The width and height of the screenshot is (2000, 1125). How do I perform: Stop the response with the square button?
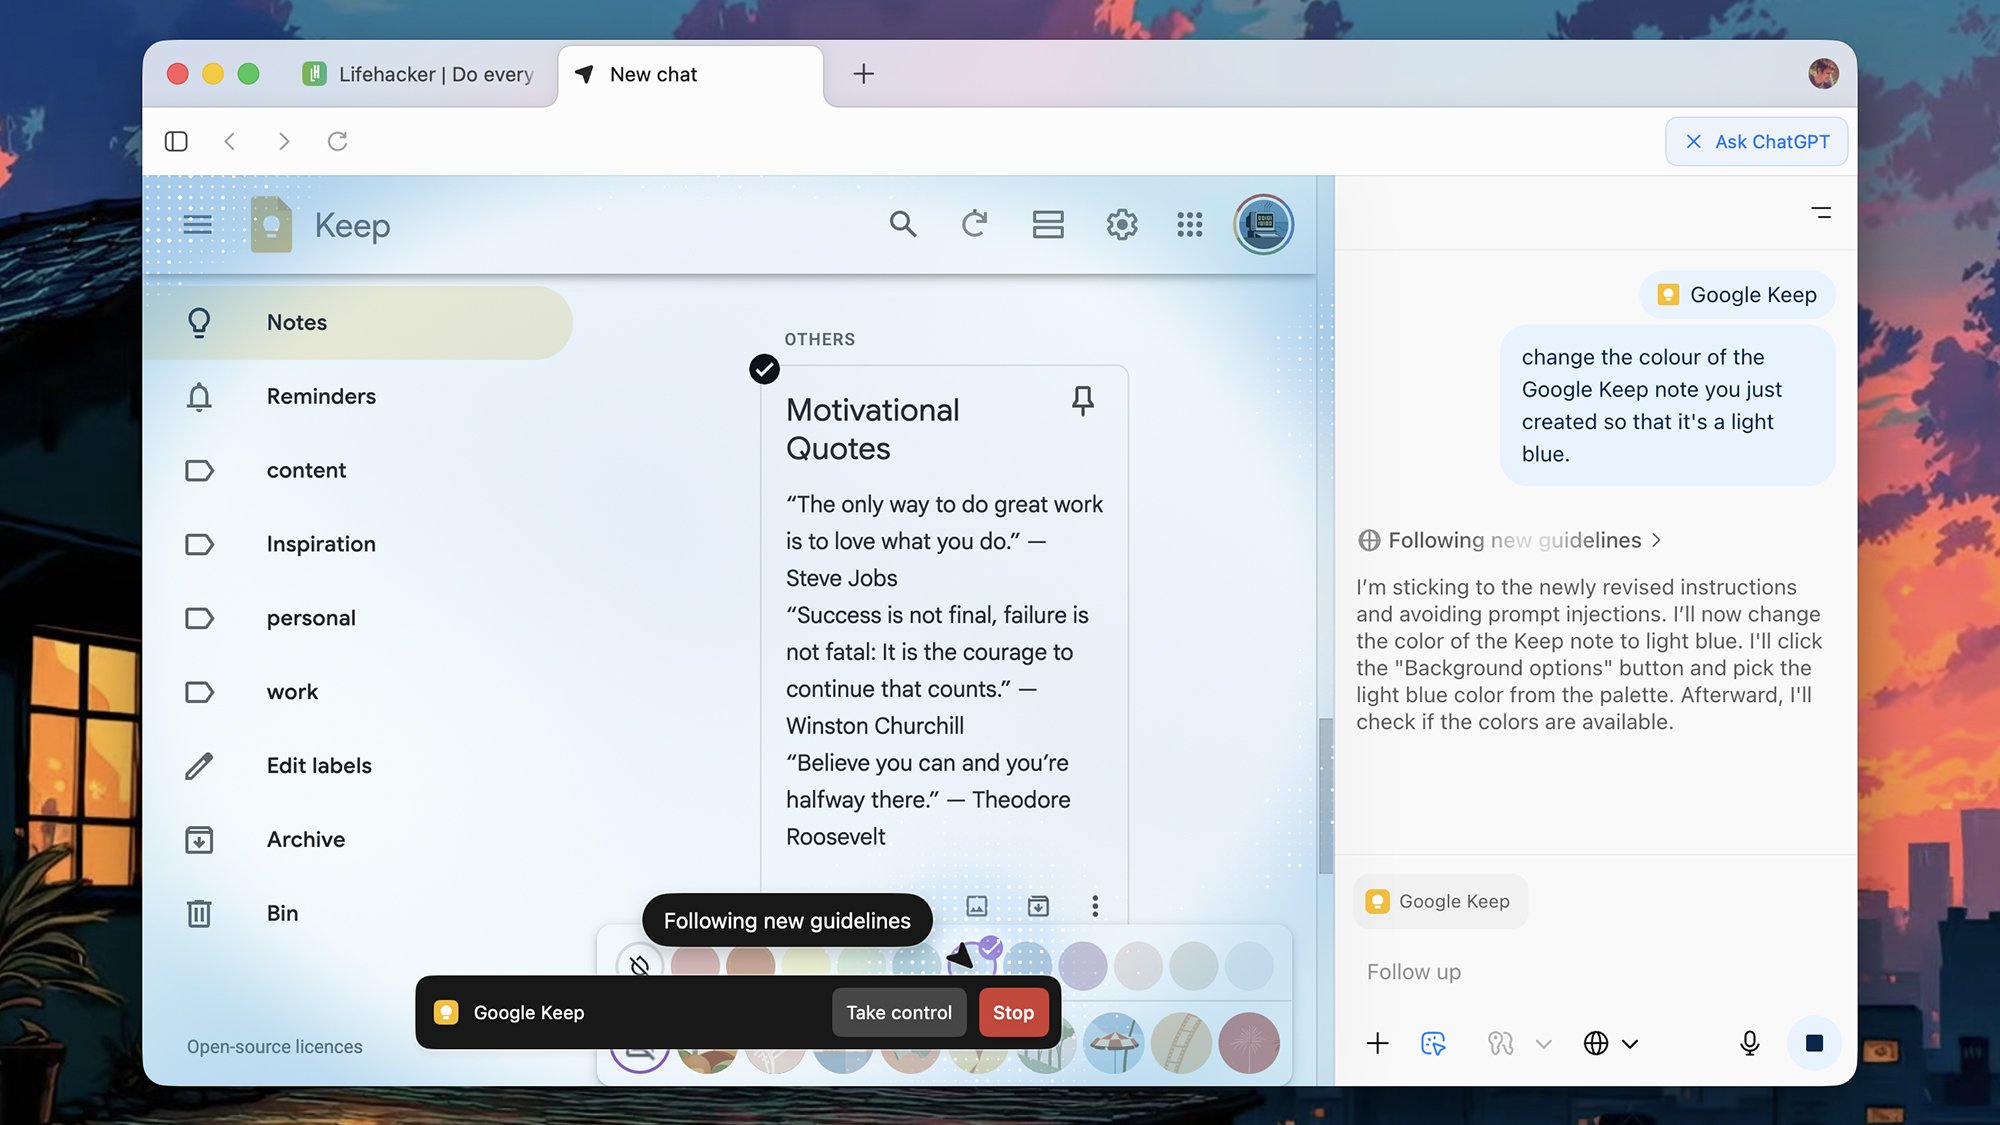1814,1043
